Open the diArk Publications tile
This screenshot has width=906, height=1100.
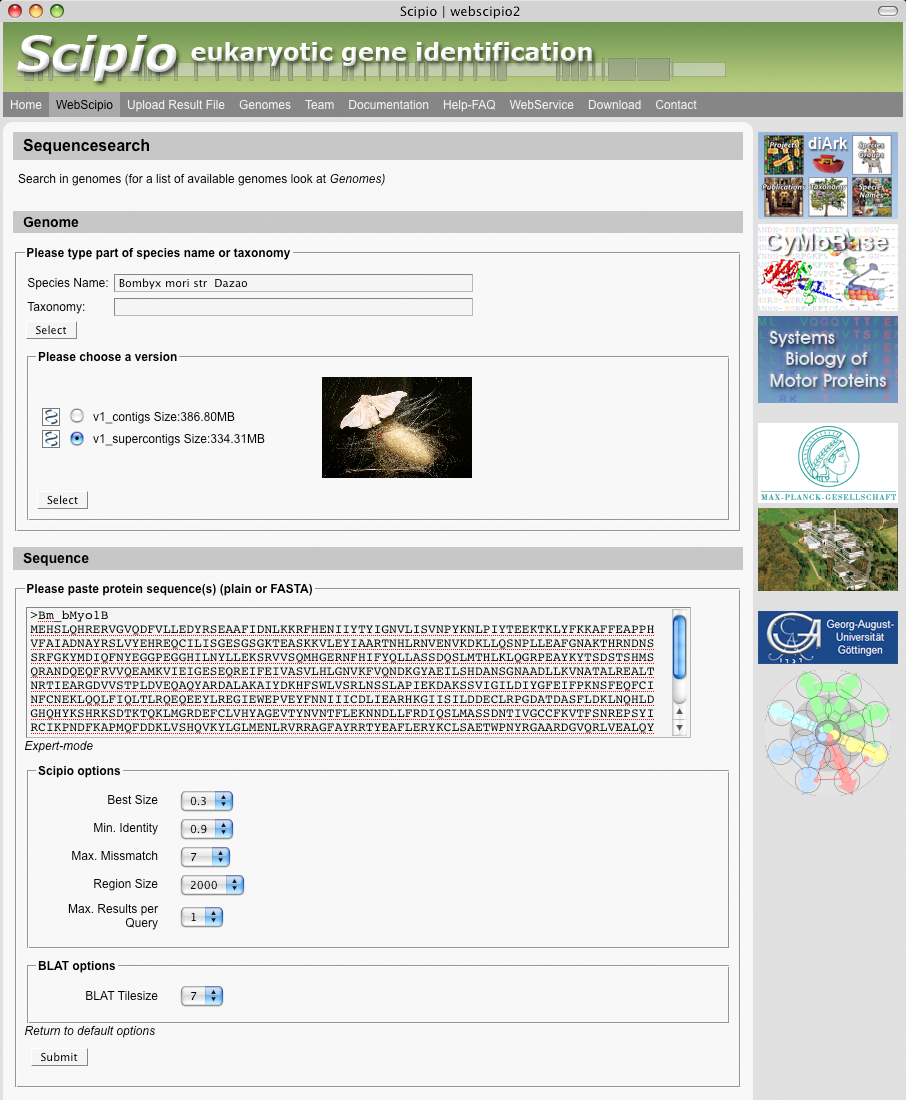(x=783, y=197)
